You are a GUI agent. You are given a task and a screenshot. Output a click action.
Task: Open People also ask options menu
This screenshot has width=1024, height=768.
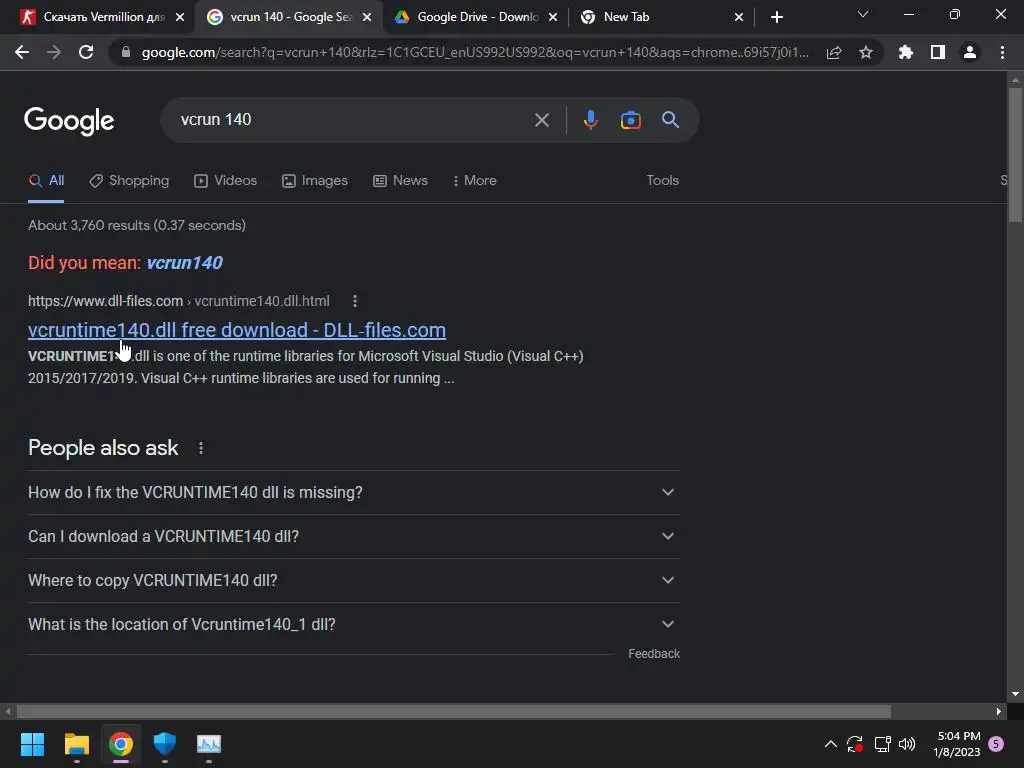(x=200, y=448)
